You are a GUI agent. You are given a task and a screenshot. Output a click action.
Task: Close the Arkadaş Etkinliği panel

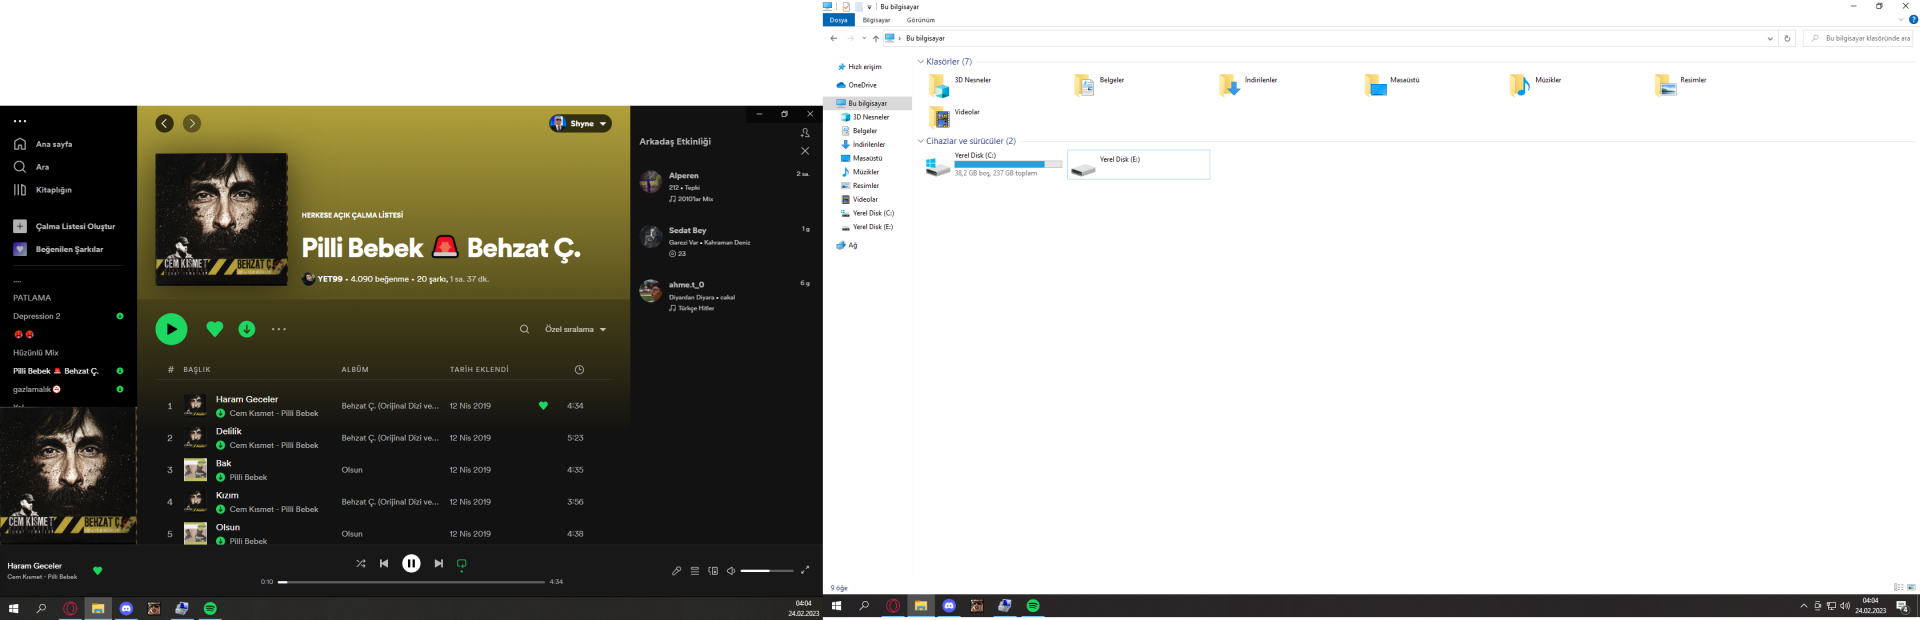[x=805, y=151]
